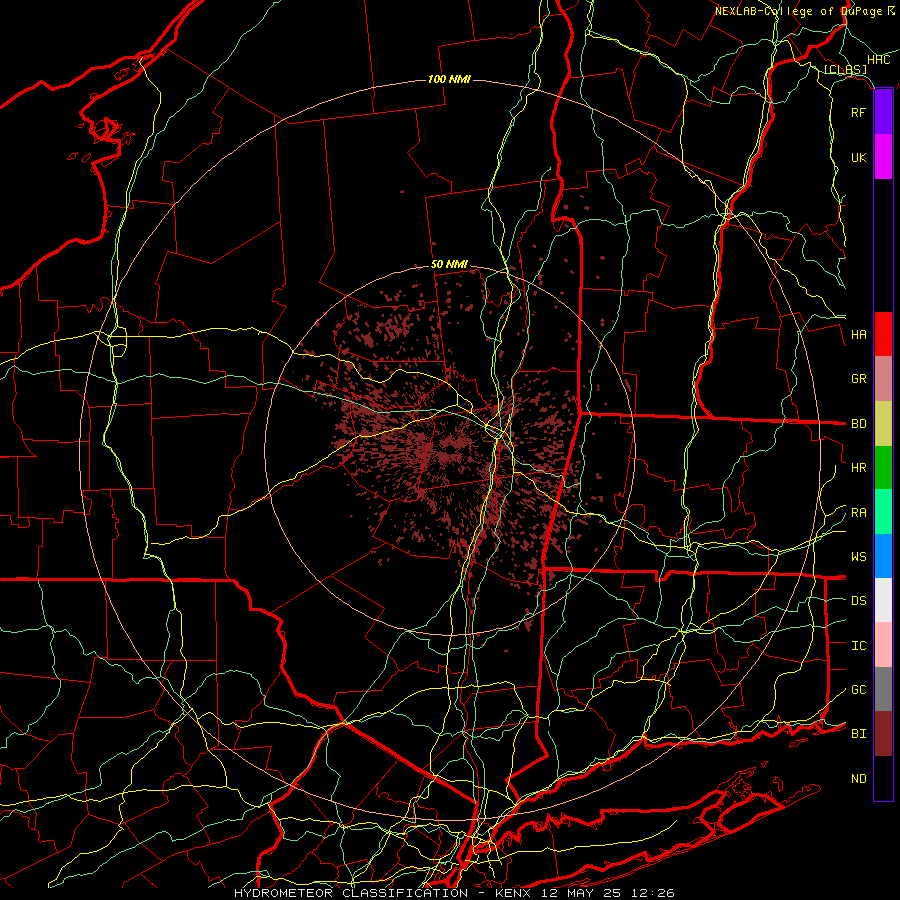Click the UK magenta legend swatch
900x900 pixels.
click(x=883, y=157)
